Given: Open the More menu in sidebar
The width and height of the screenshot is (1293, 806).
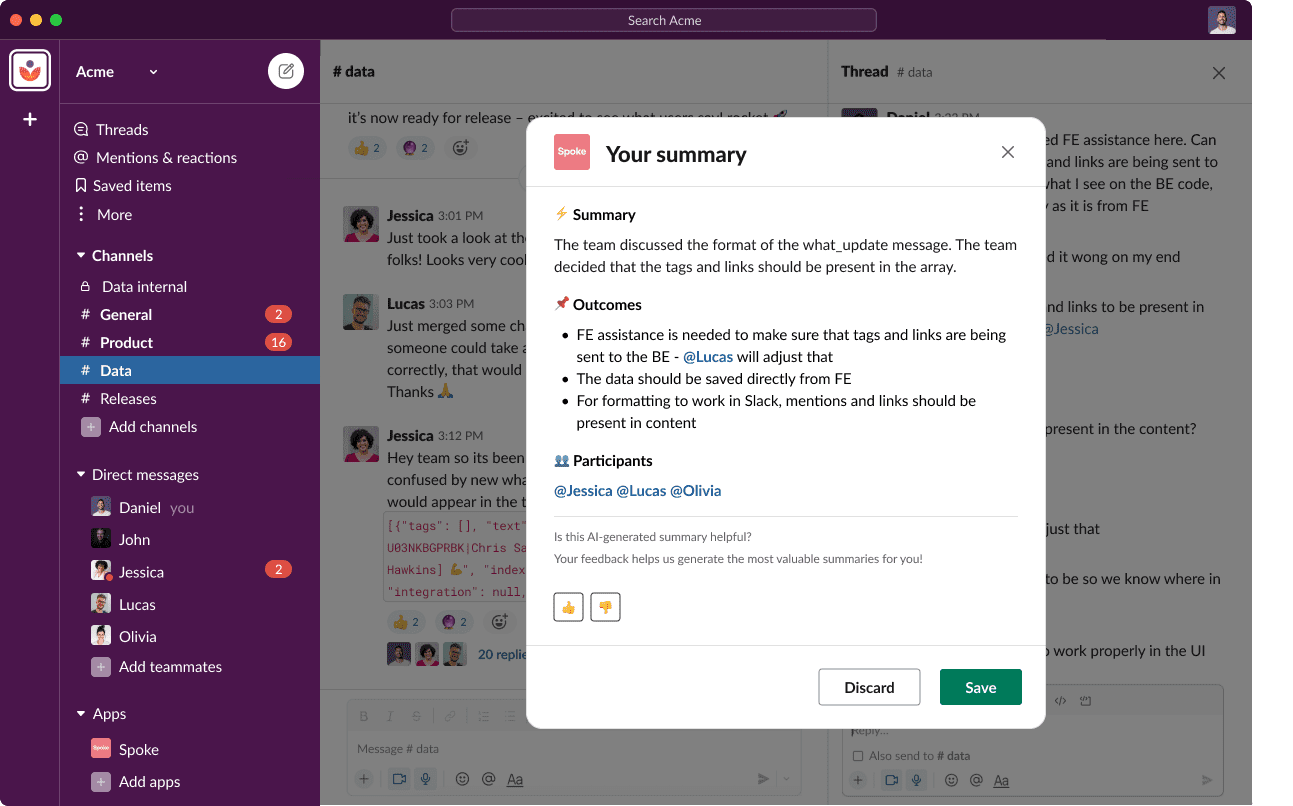Looking at the screenshot, I should click(104, 215).
